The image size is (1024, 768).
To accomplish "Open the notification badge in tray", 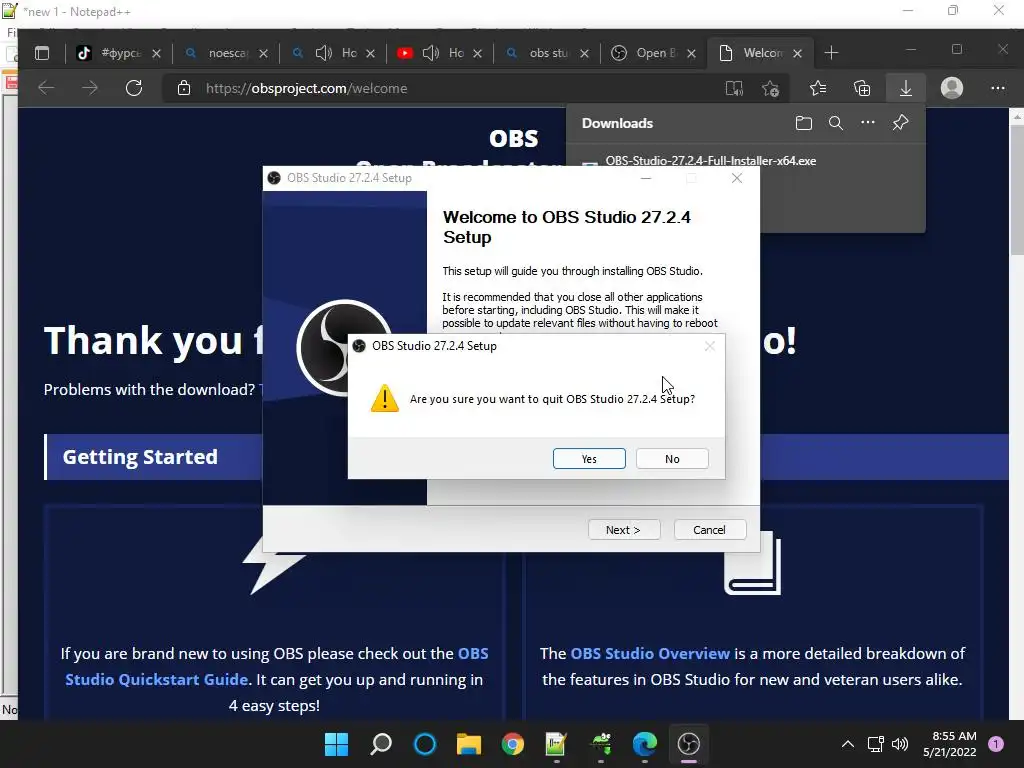I will pos(996,744).
